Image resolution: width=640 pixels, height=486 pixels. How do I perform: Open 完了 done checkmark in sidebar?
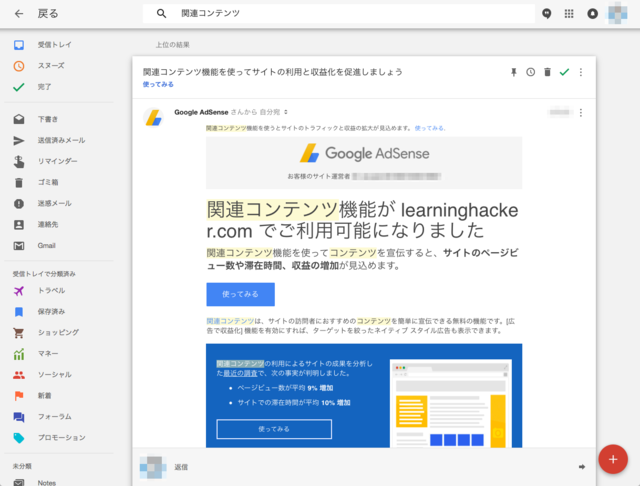coord(19,87)
